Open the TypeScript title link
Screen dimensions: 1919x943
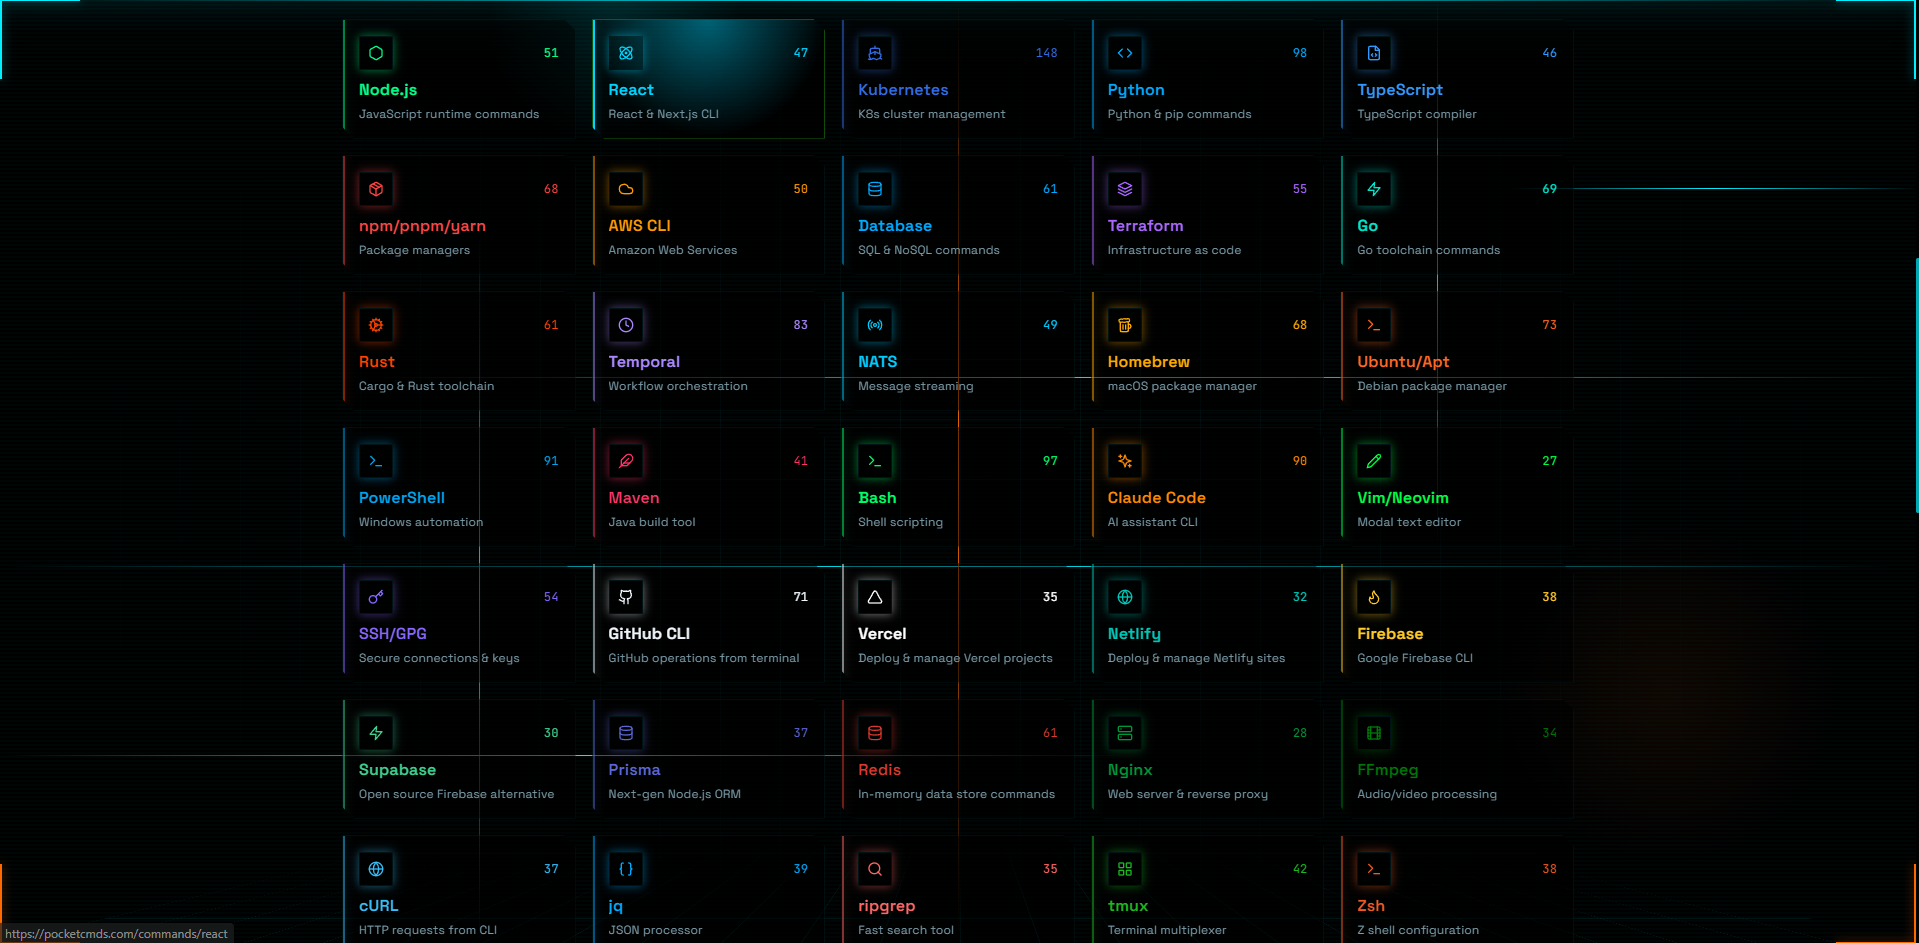click(1400, 90)
